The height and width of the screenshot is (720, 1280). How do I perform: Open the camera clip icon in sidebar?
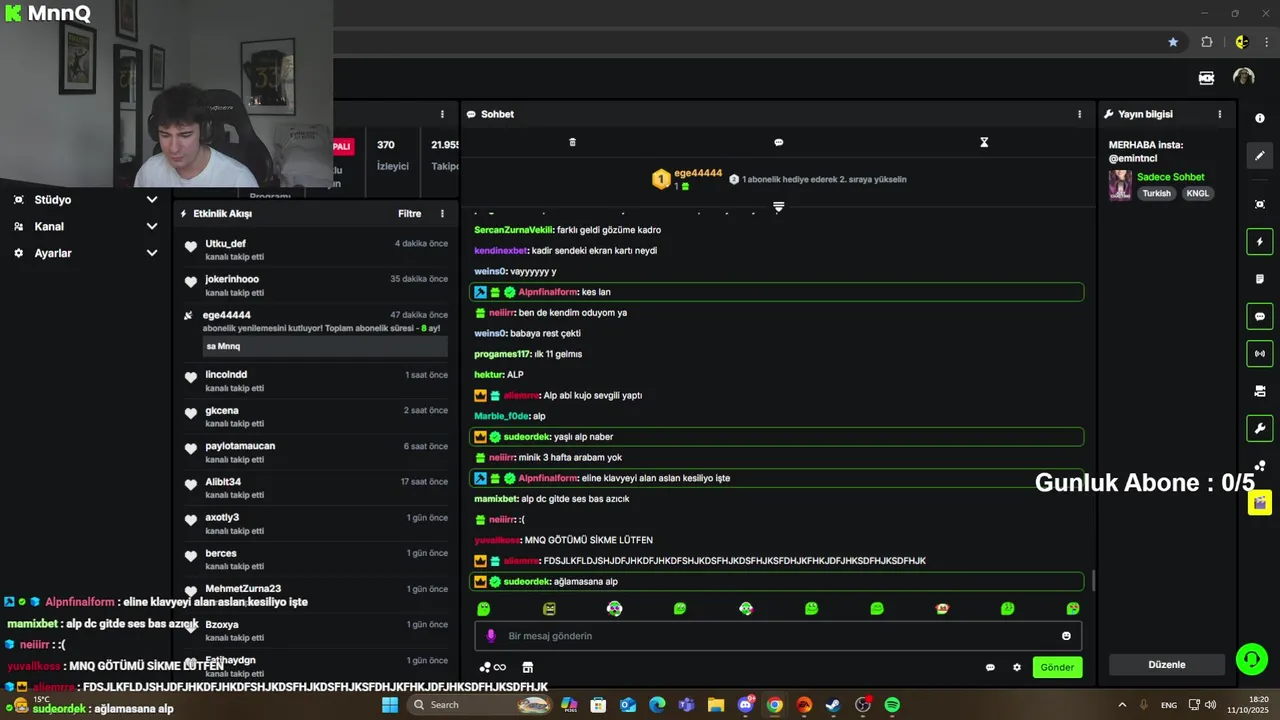coord(1259,391)
